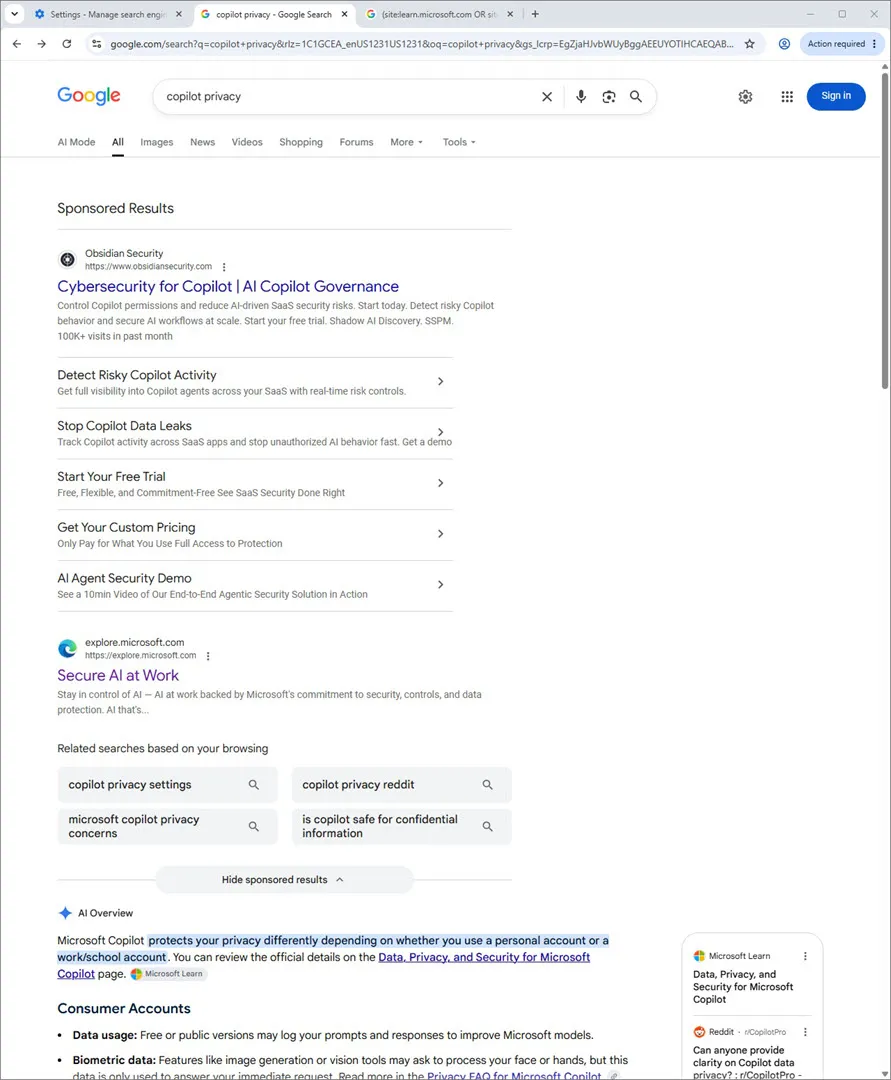
Task: Close the Settings - Manage search engines tab
Action: [179, 14]
